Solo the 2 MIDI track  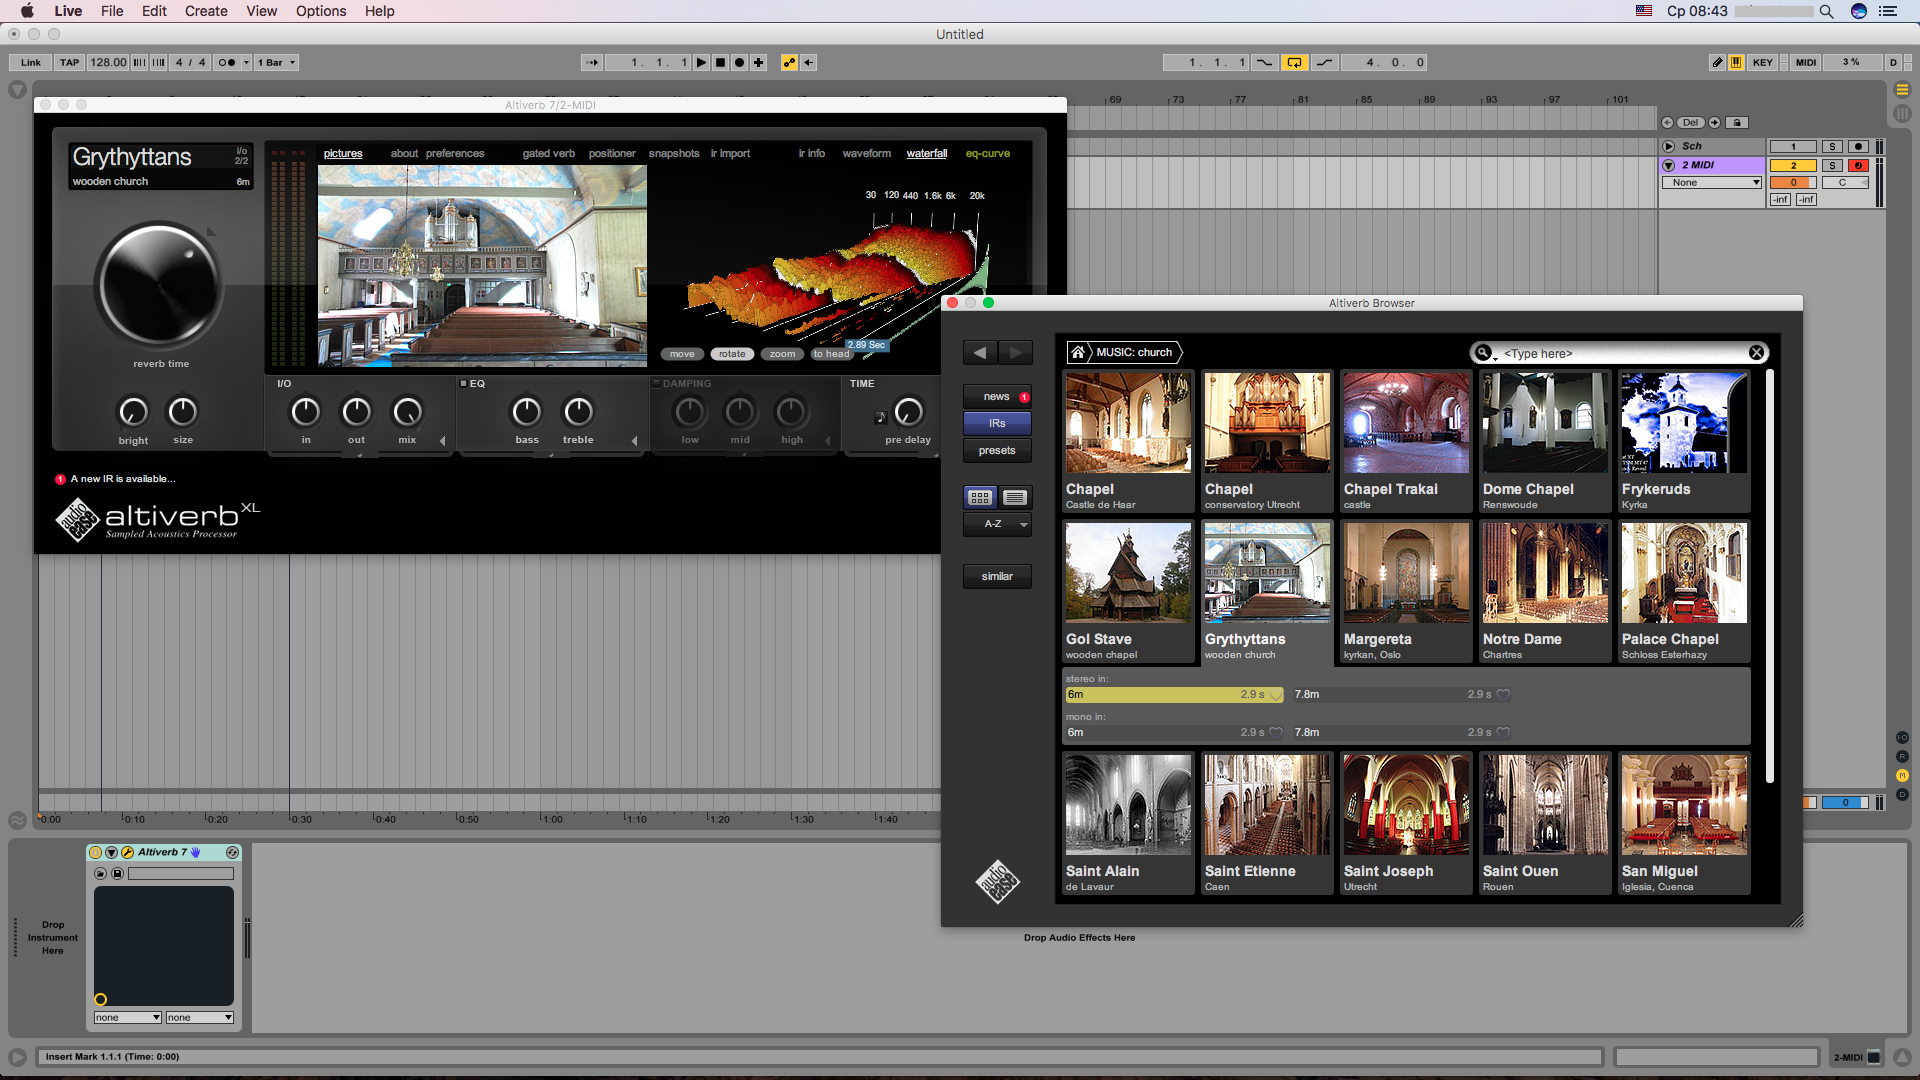[1832, 165]
